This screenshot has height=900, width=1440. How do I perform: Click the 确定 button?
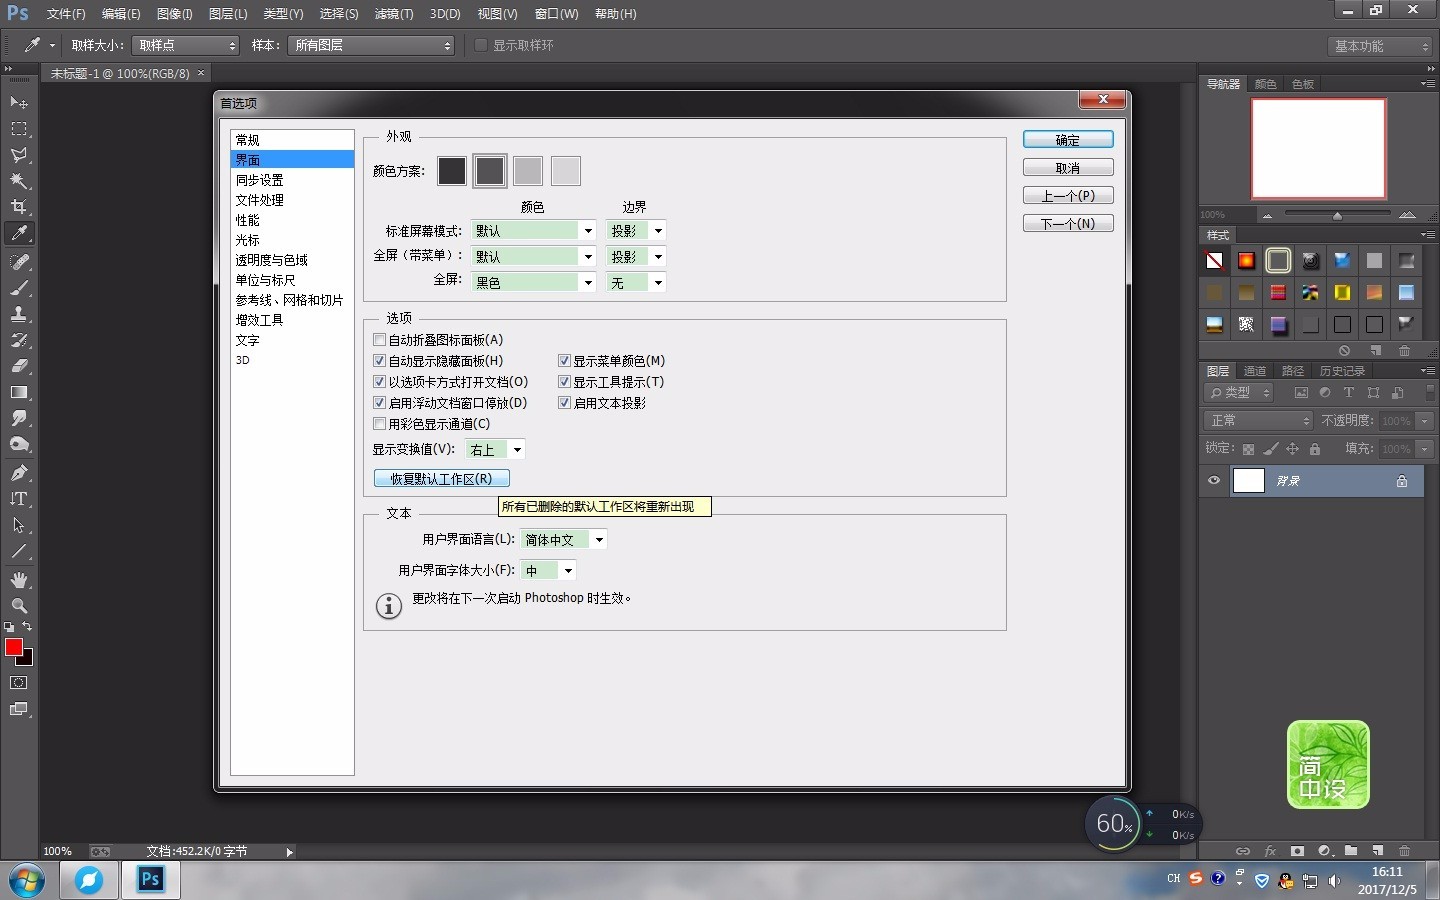click(x=1067, y=140)
